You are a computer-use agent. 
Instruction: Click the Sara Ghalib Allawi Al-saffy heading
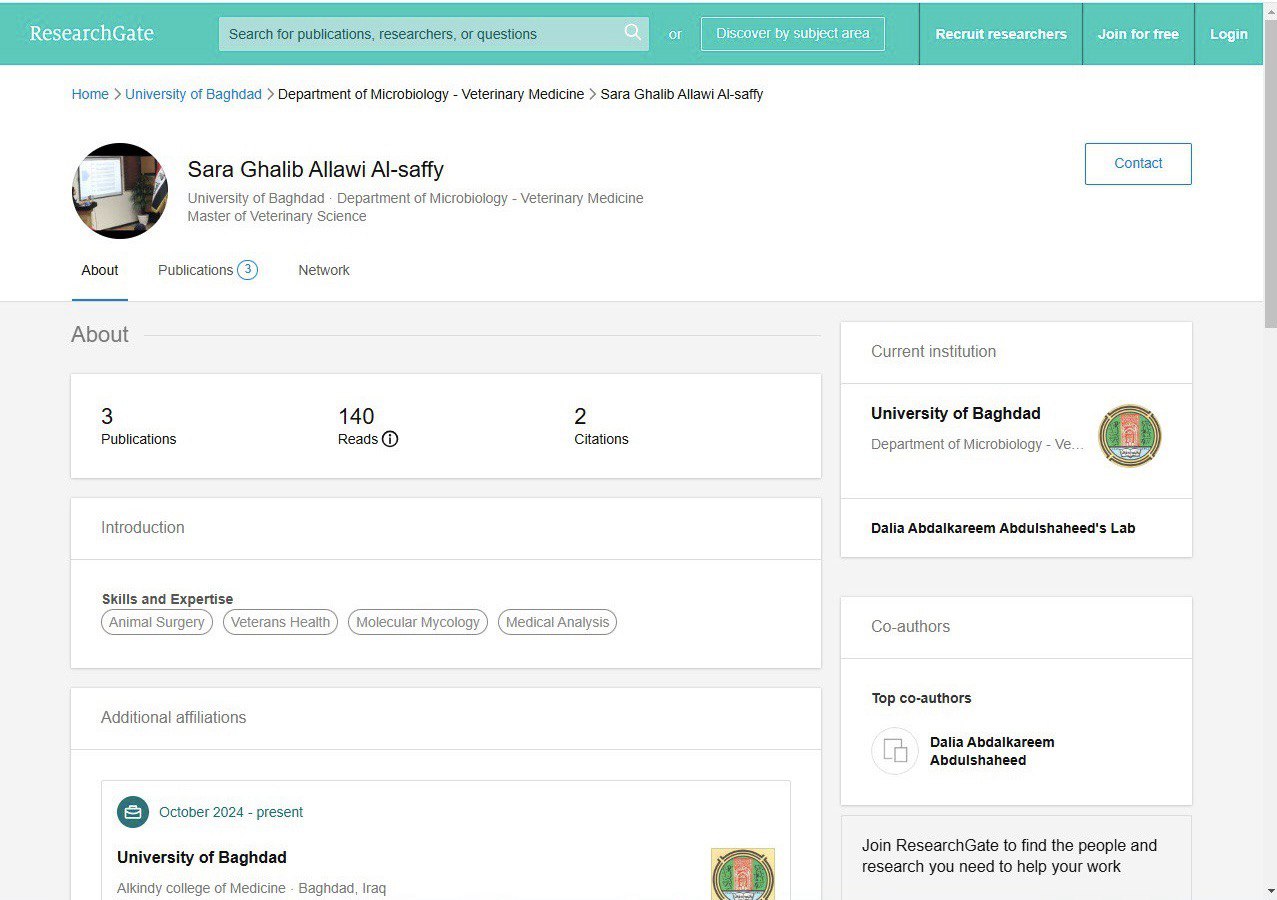point(316,169)
